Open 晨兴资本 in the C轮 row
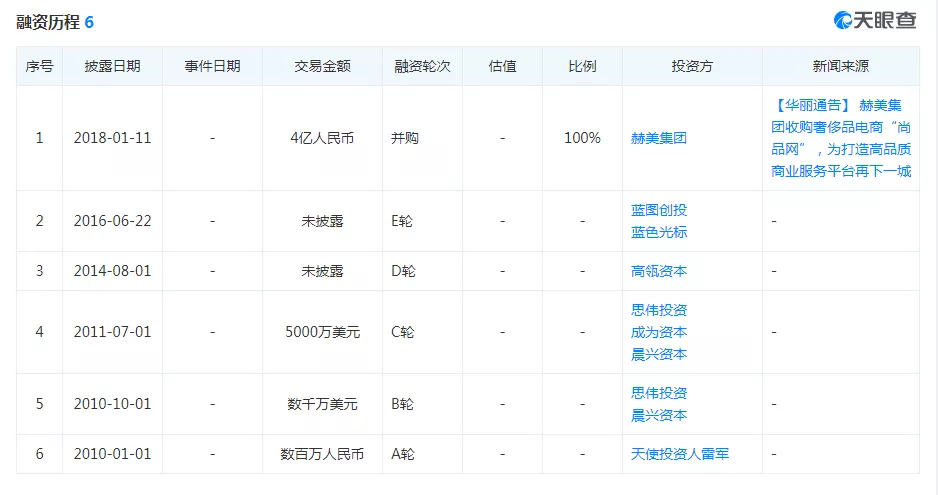This screenshot has width=938, height=495. [659, 354]
